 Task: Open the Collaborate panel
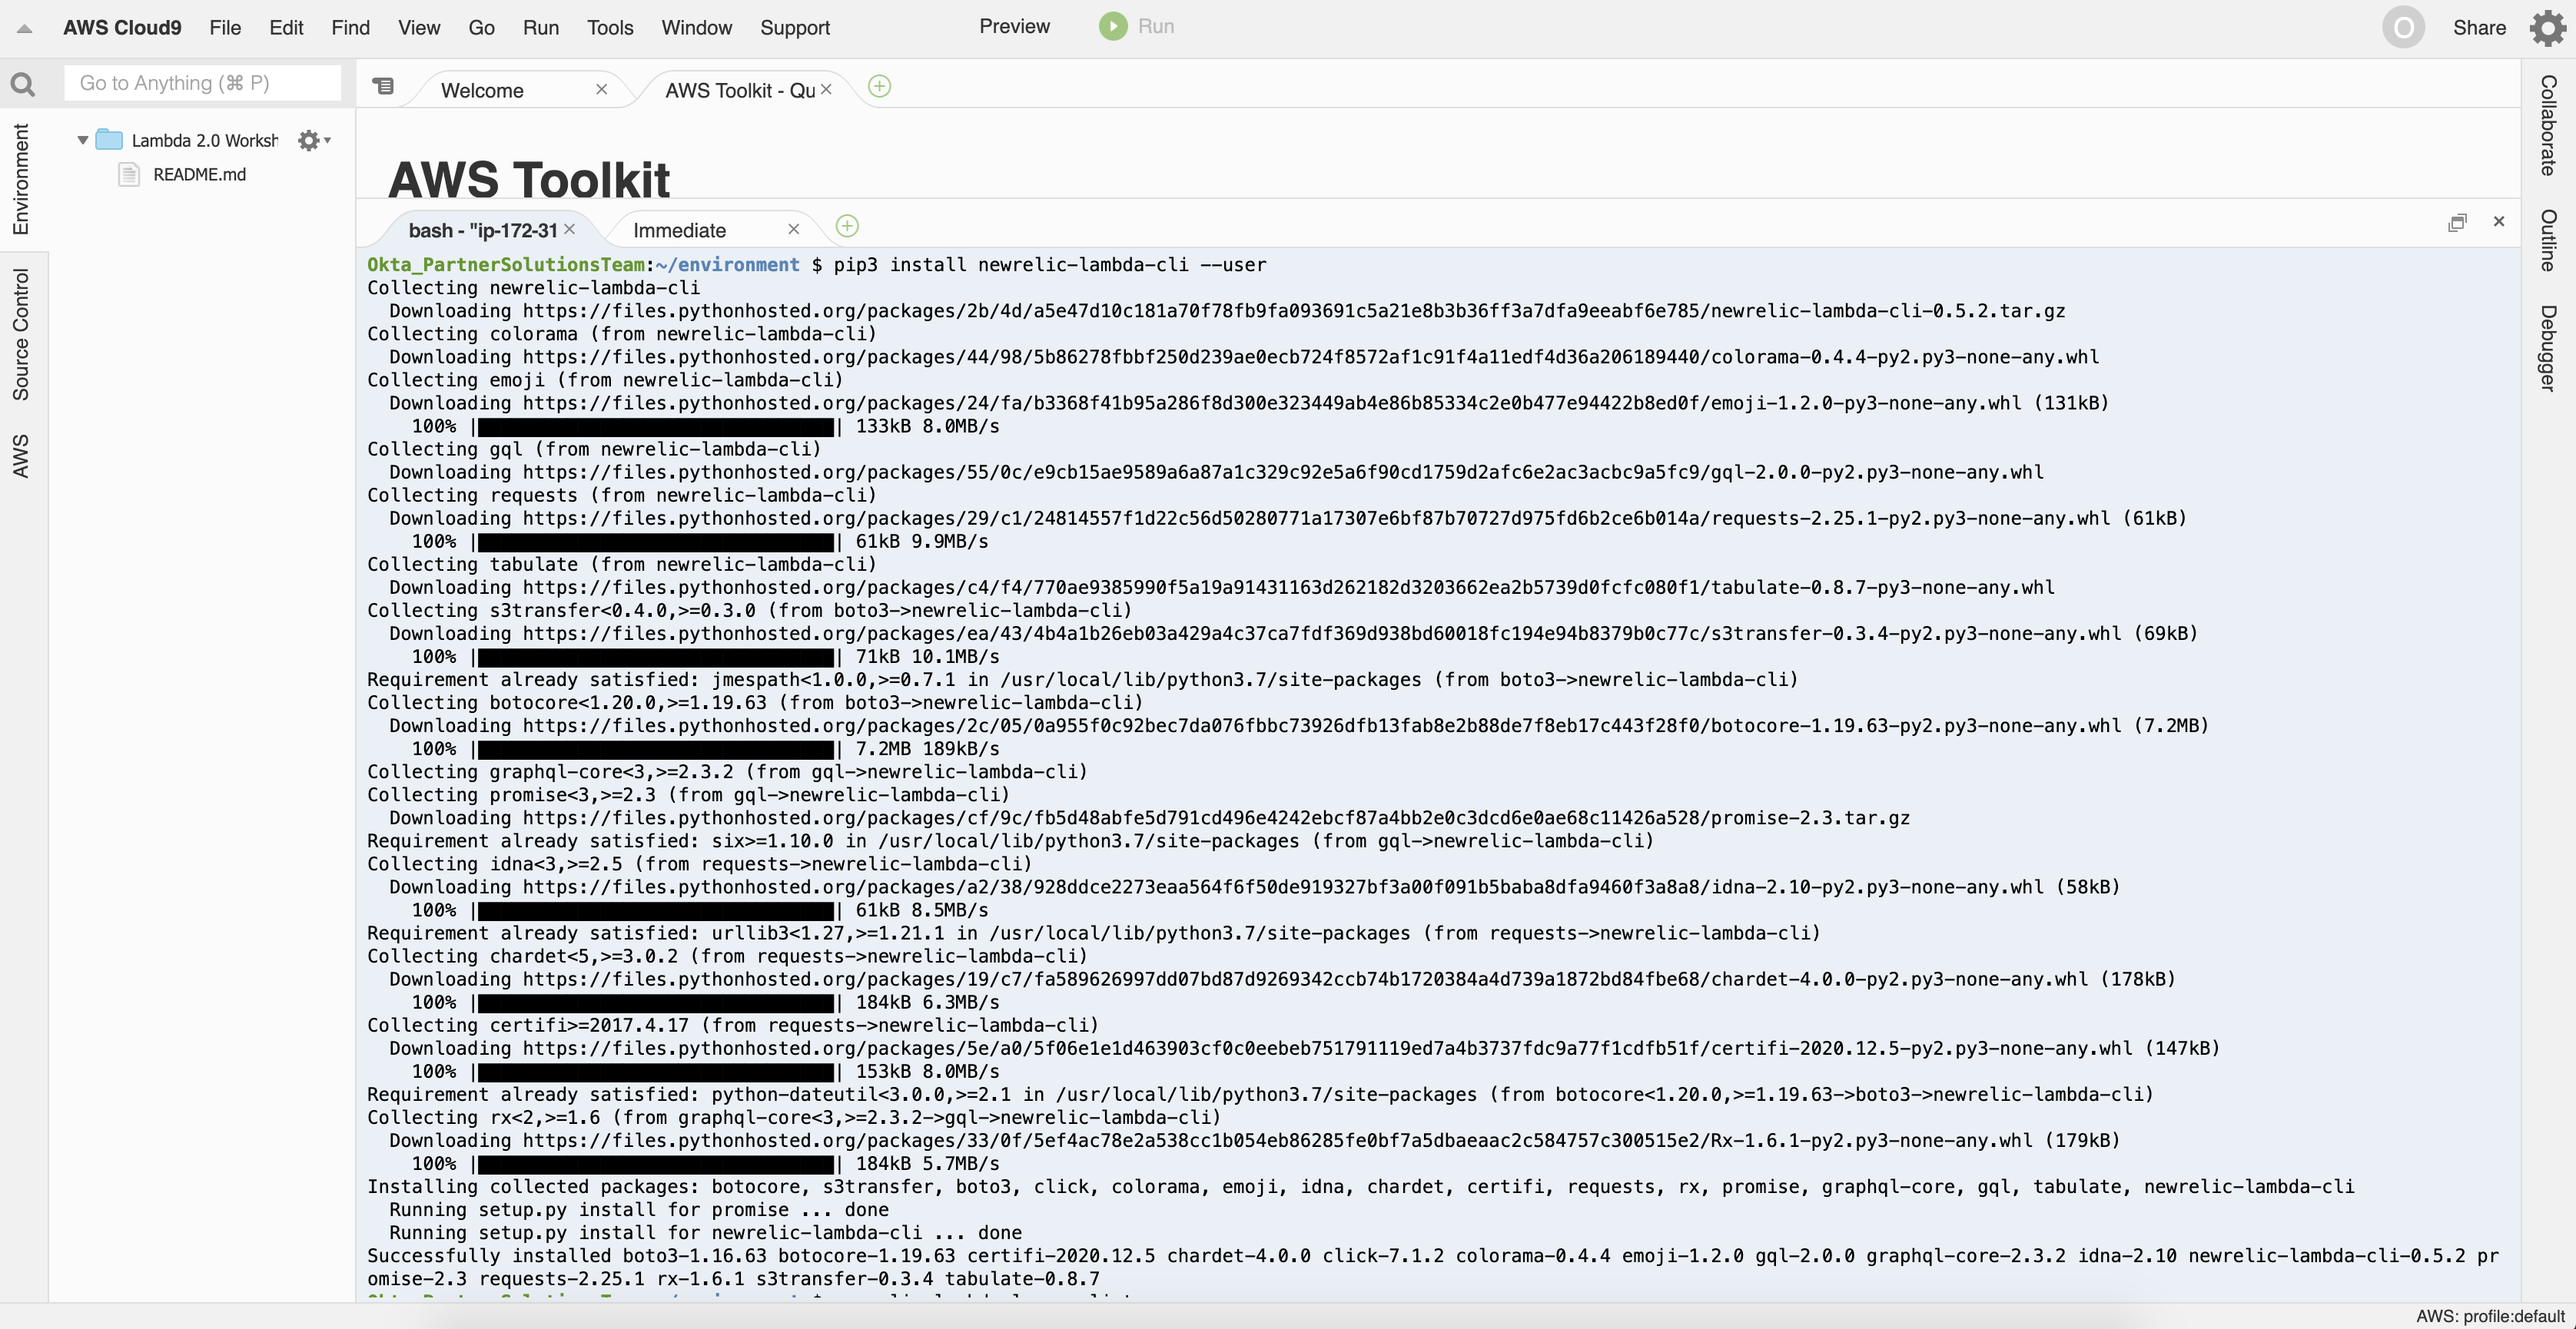pyautogui.click(x=2549, y=125)
